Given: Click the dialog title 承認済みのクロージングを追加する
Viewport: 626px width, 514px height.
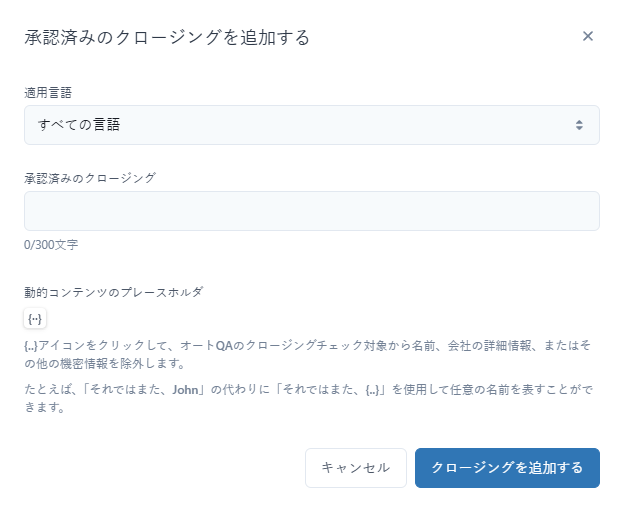Looking at the screenshot, I should click(x=167, y=38).
